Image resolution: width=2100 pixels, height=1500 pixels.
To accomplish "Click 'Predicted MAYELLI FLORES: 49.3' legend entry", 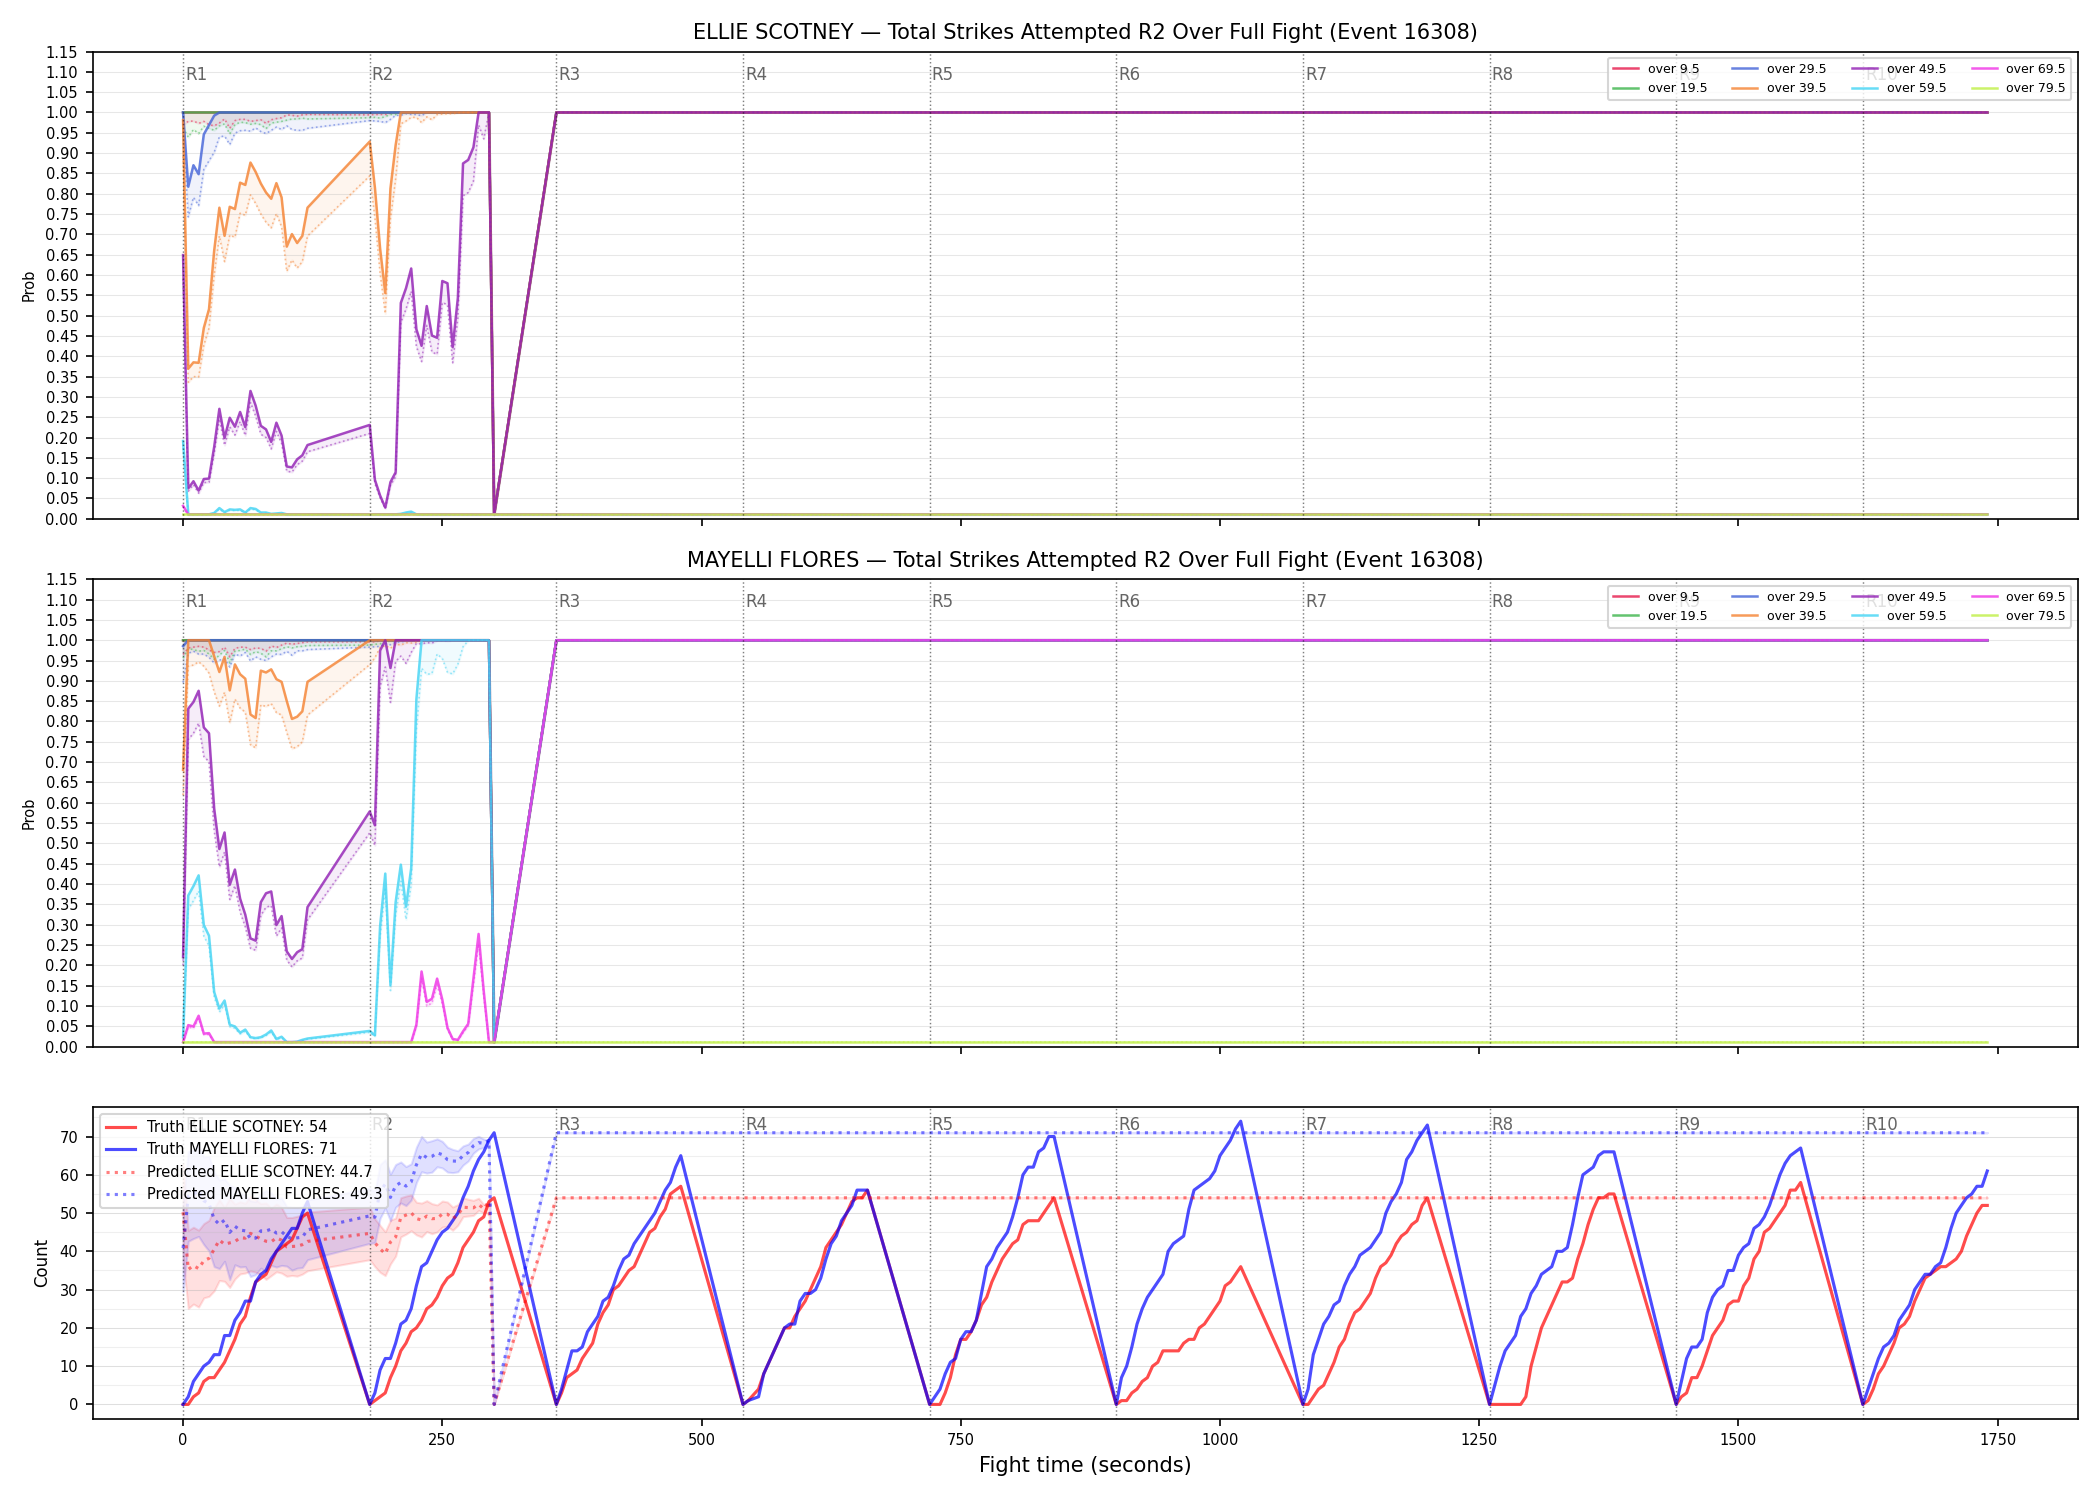I will coord(244,1193).
